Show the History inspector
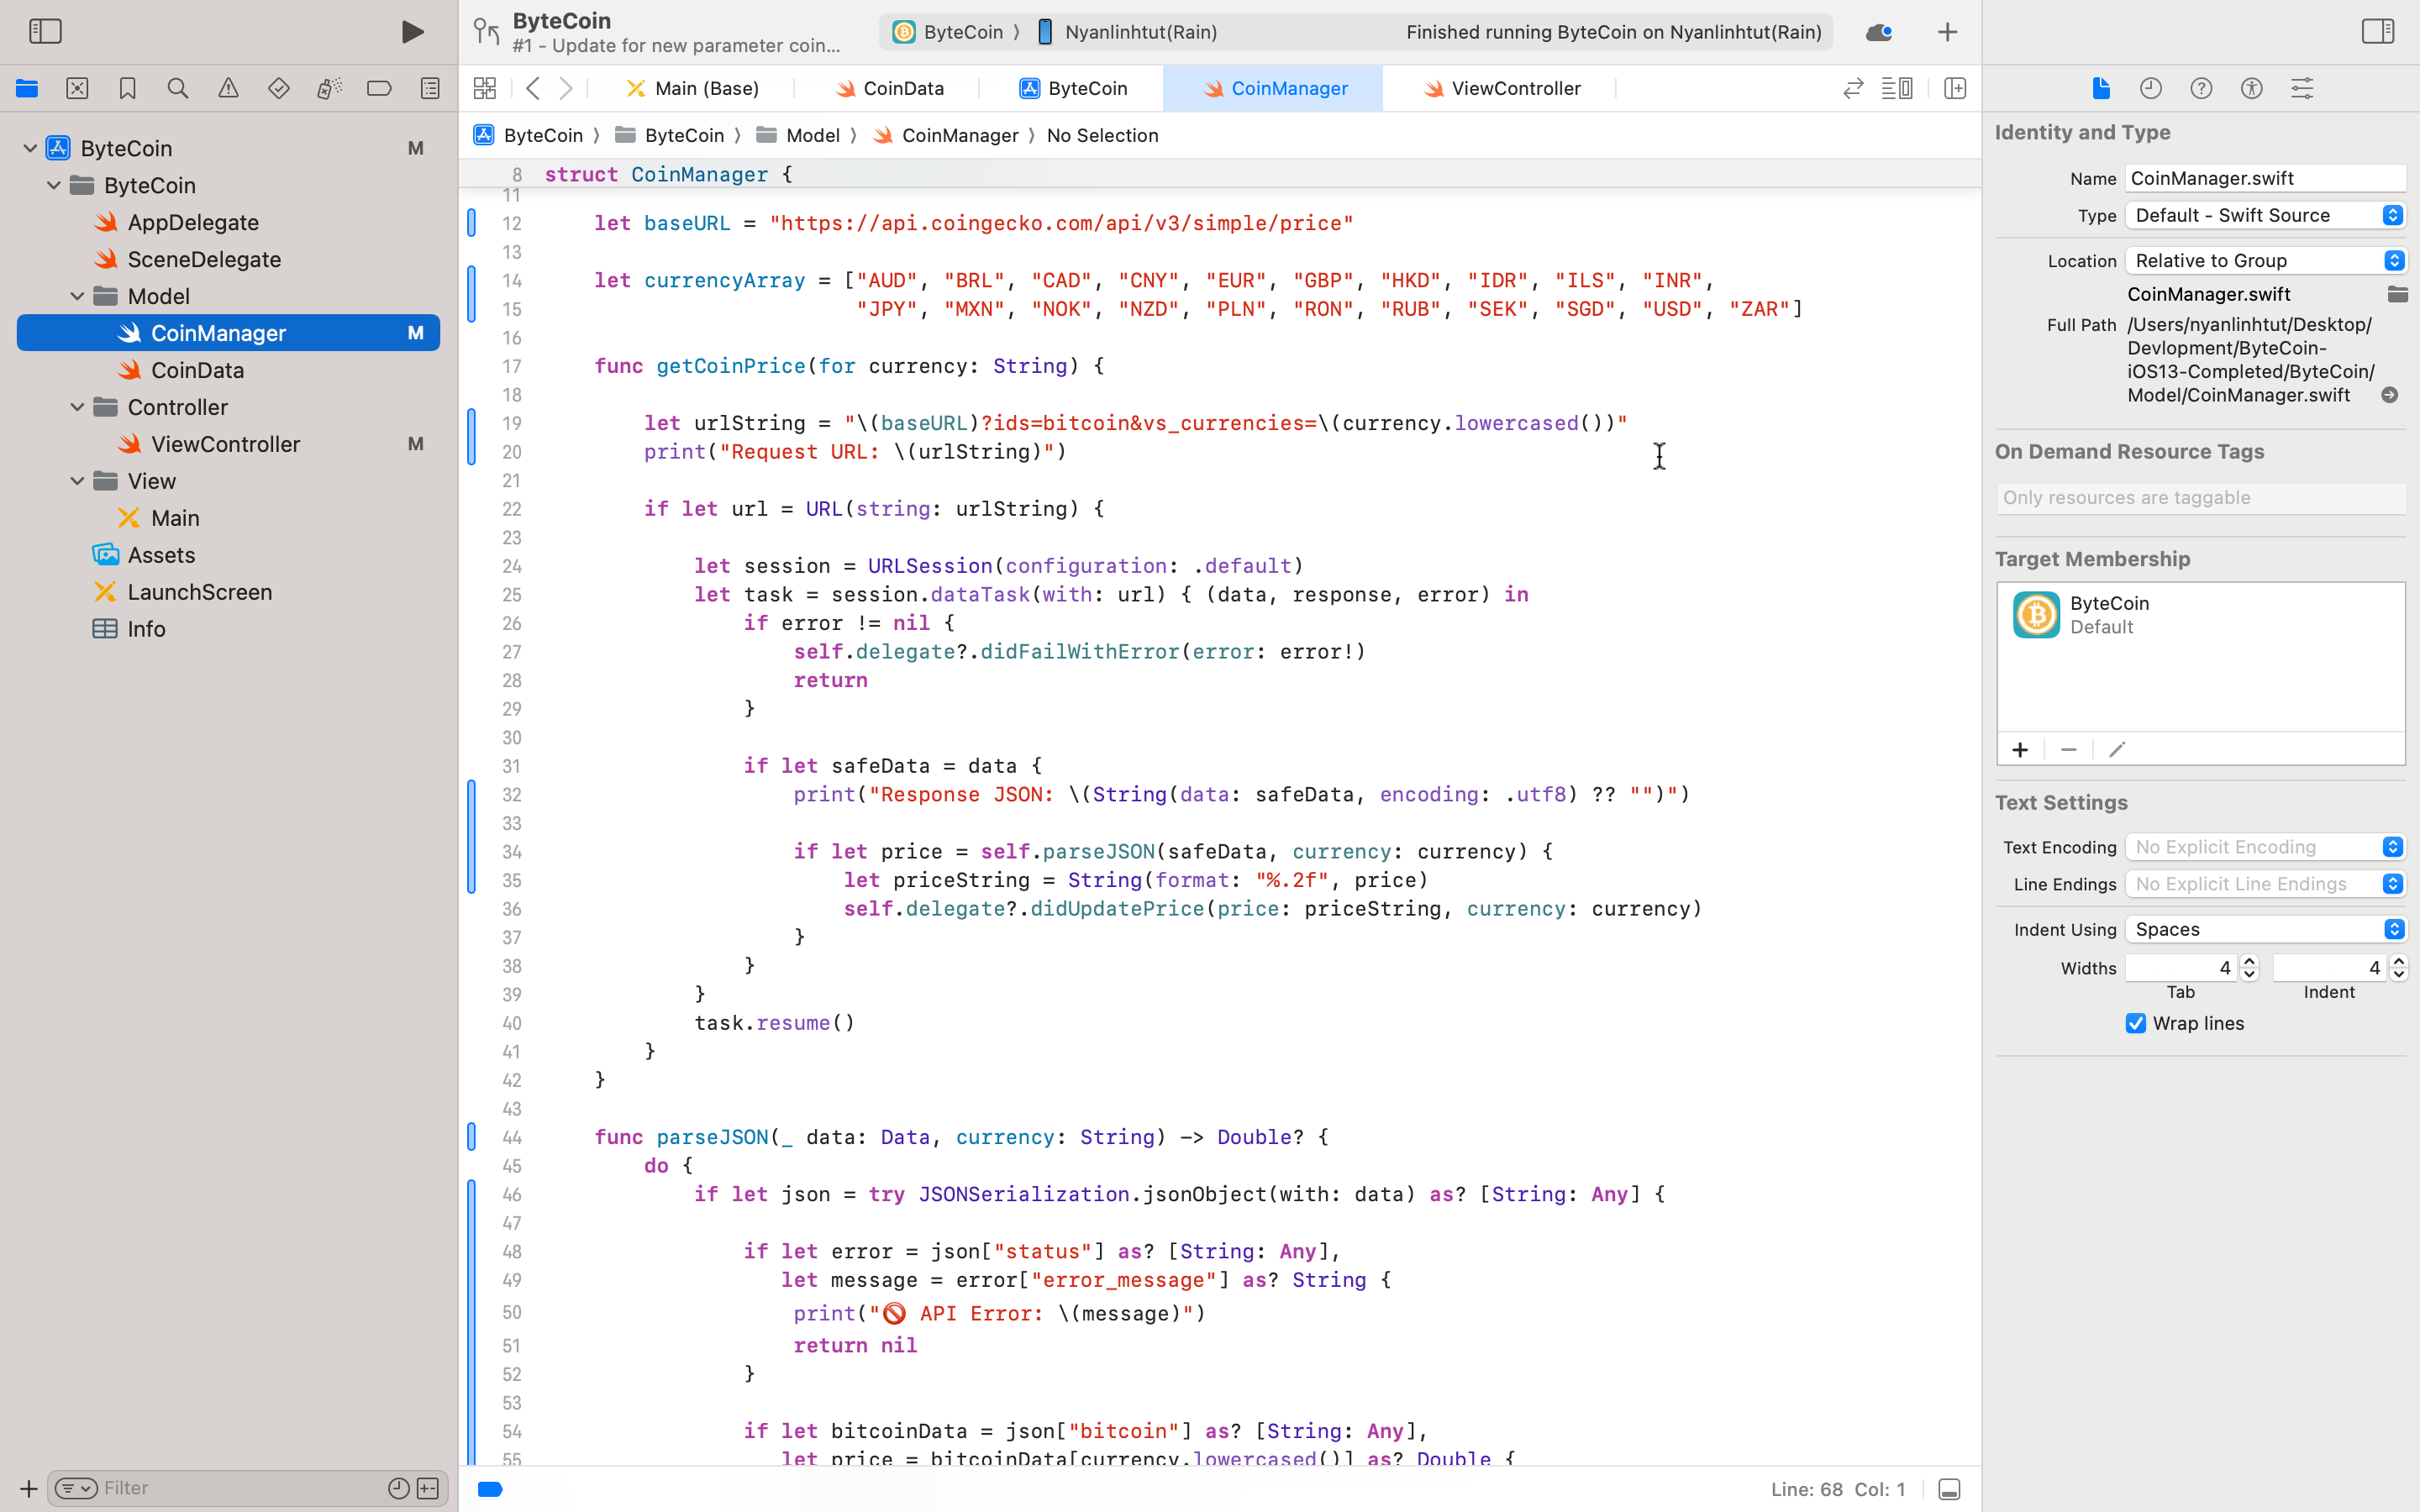This screenshot has height=1512, width=2420. 2151,88
